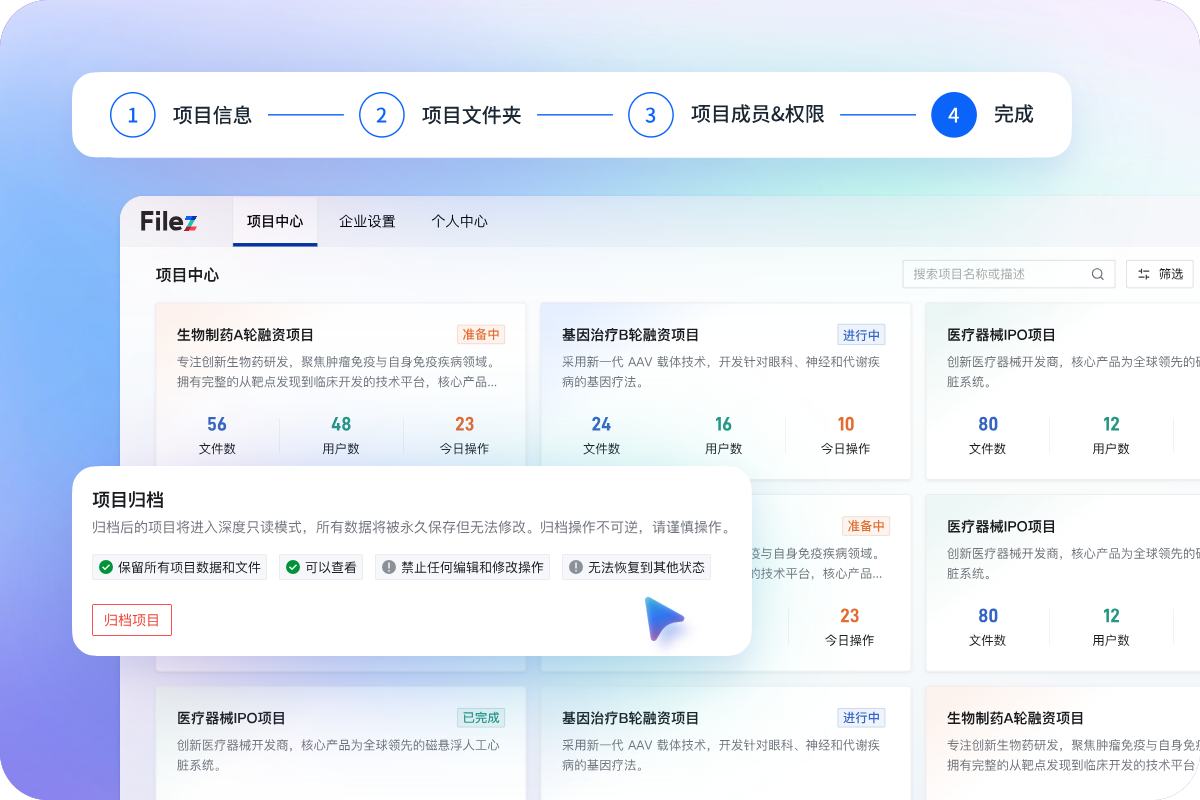Click green check icon beside 可以查看
Viewport: 1200px width, 800px height.
point(292,567)
